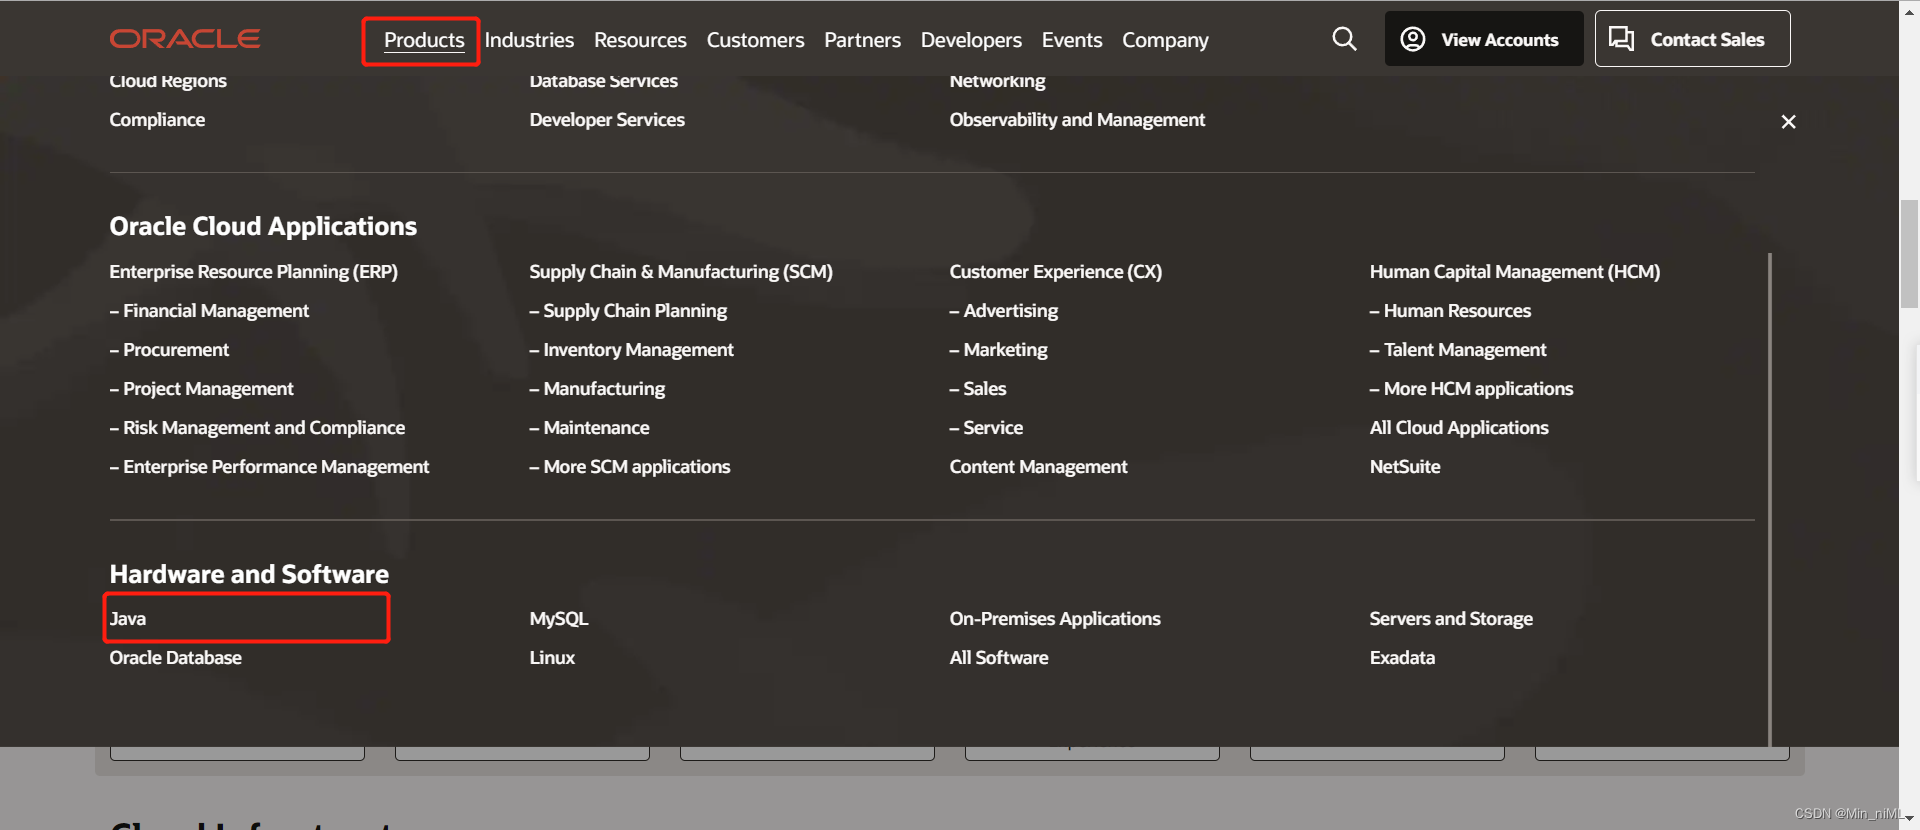Open the Resources menu
This screenshot has height=830, width=1920.
(640, 40)
